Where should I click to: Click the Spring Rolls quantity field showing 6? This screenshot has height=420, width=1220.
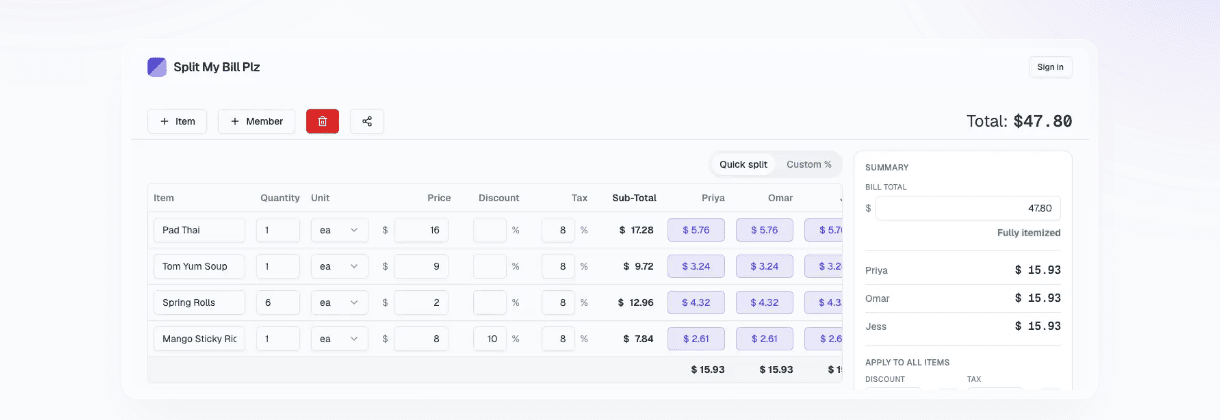pos(278,302)
